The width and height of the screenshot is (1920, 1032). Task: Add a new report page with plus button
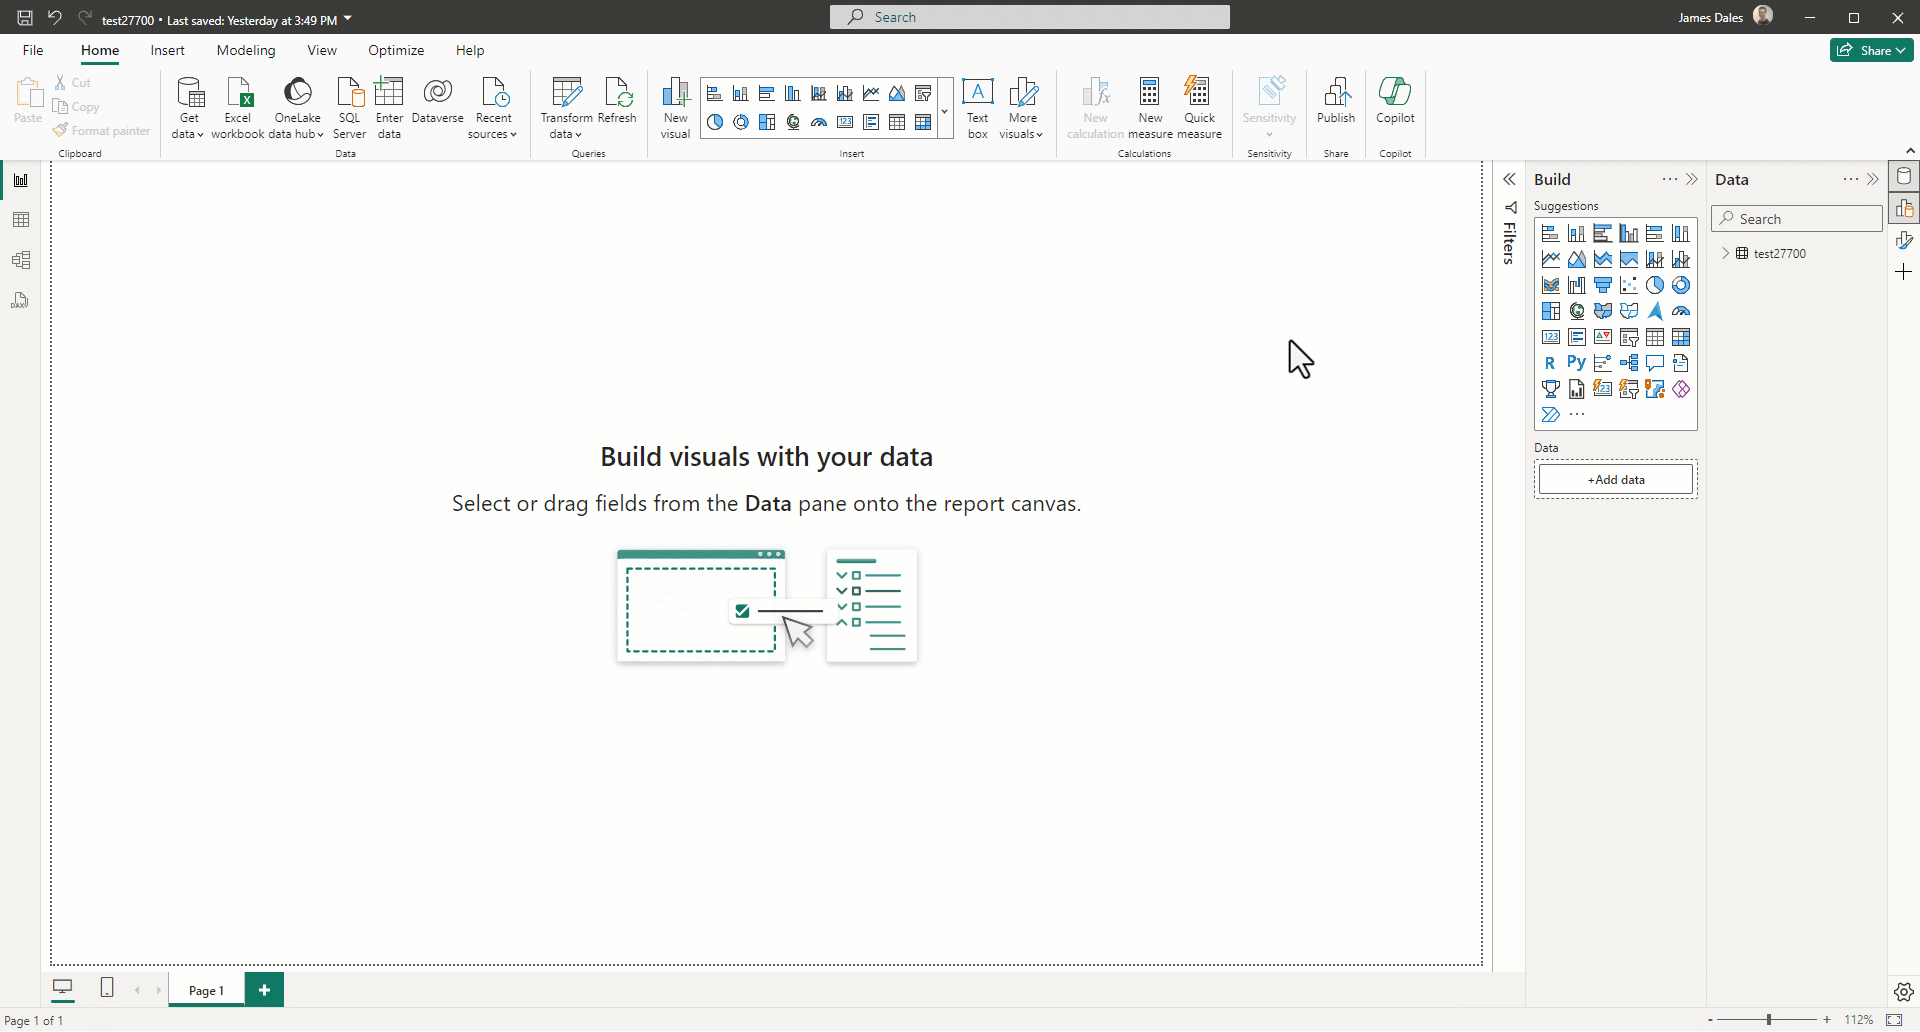tap(263, 989)
